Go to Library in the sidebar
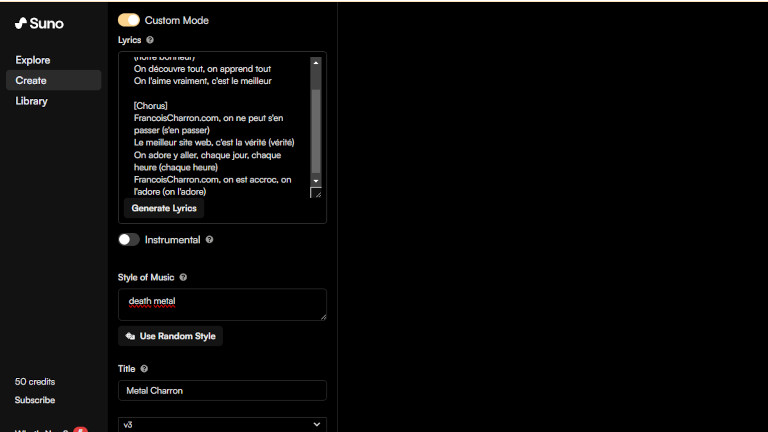This screenshot has height=432, width=768. point(32,101)
